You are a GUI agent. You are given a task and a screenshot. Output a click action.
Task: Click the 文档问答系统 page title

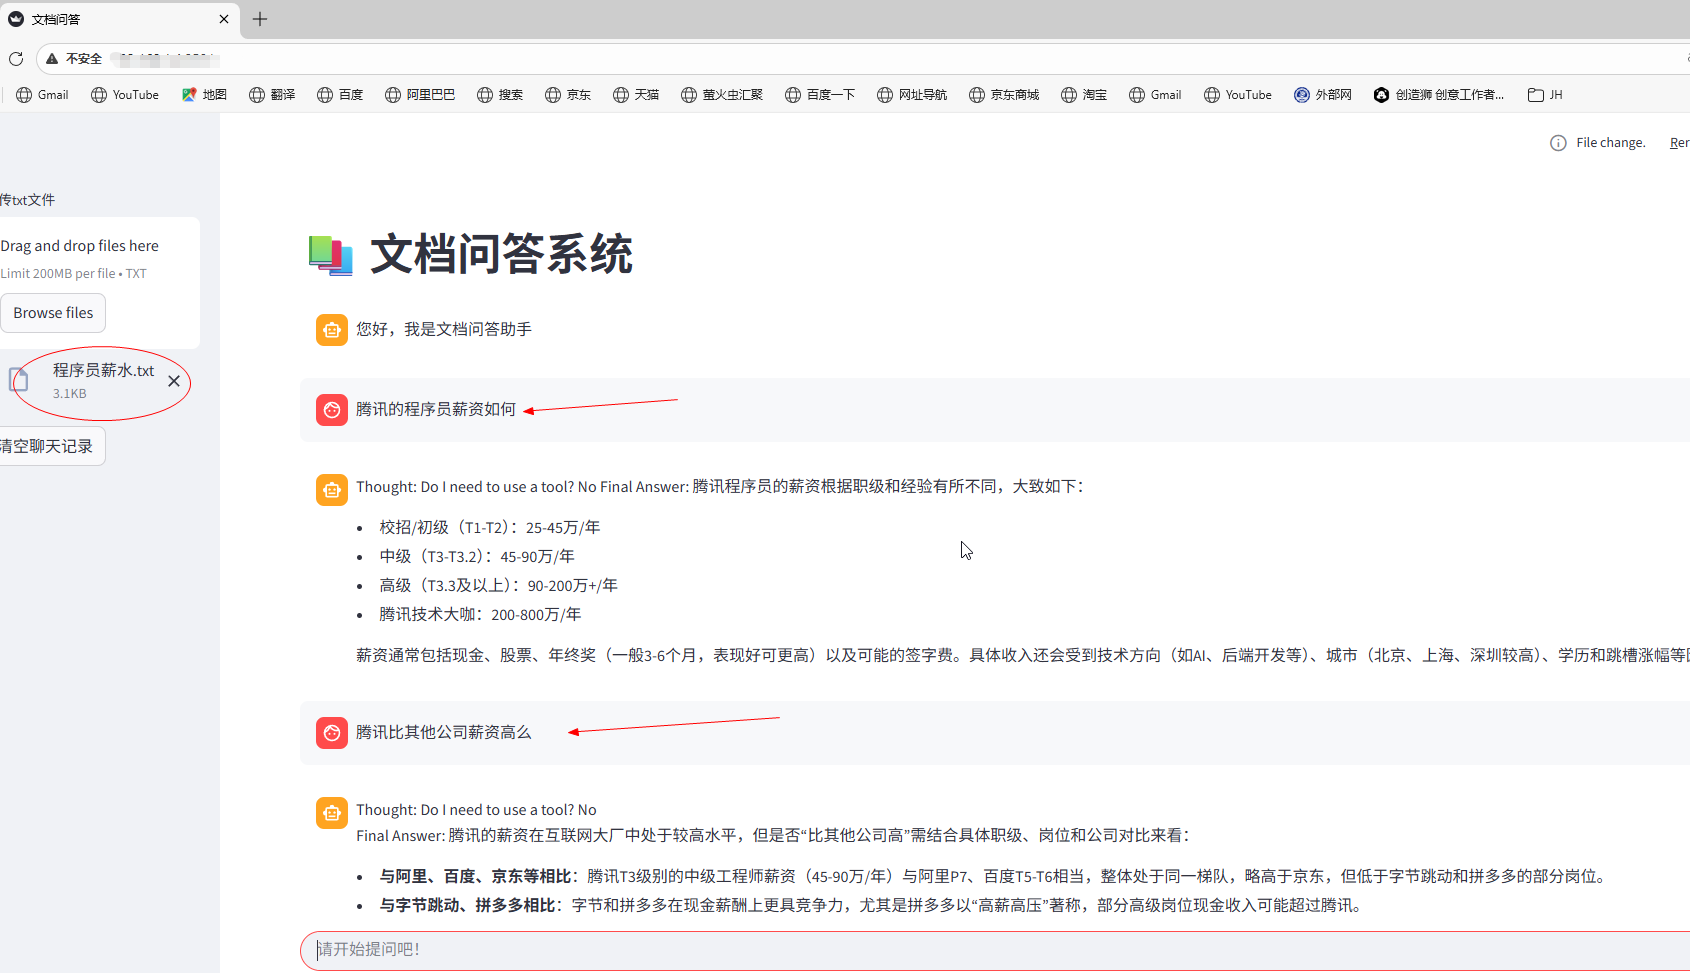(501, 254)
